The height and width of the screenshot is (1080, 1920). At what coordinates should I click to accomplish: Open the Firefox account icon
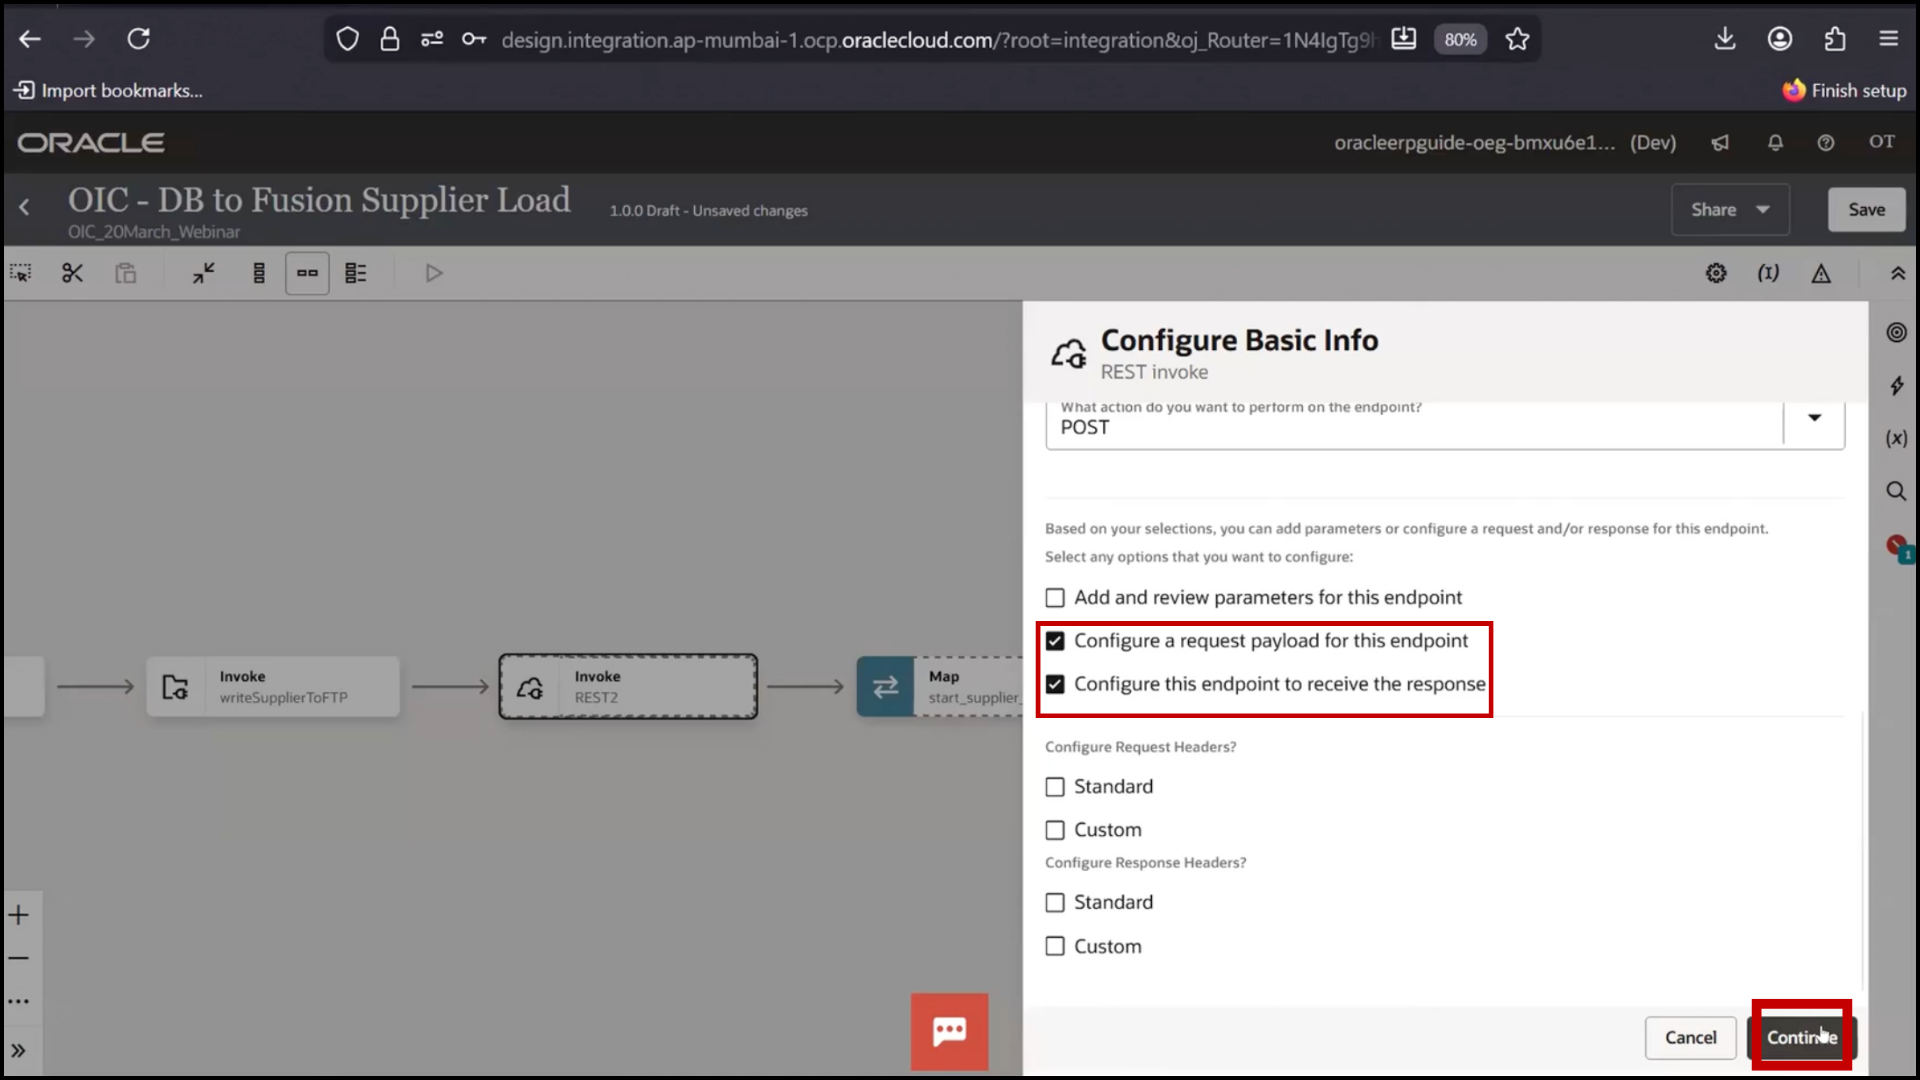(x=1780, y=39)
